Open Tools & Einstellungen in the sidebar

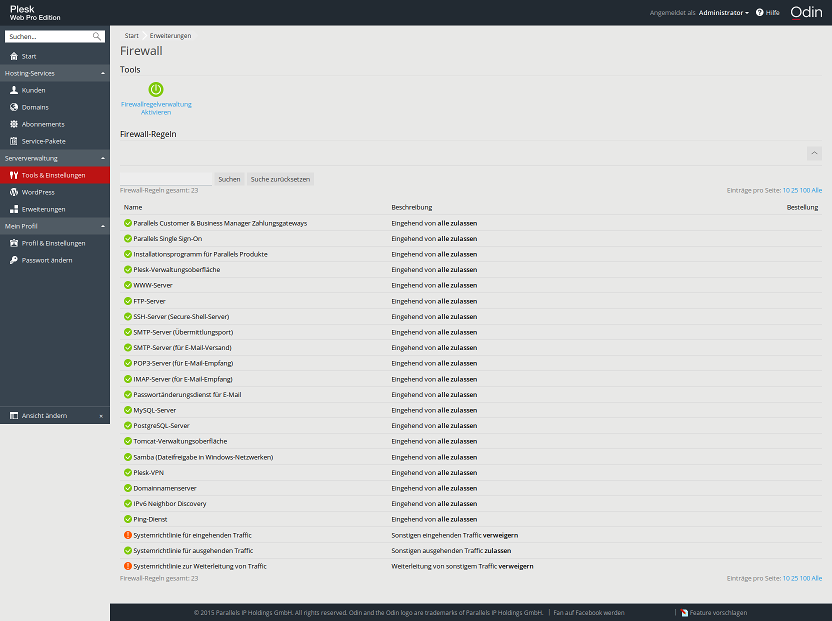tap(55, 175)
